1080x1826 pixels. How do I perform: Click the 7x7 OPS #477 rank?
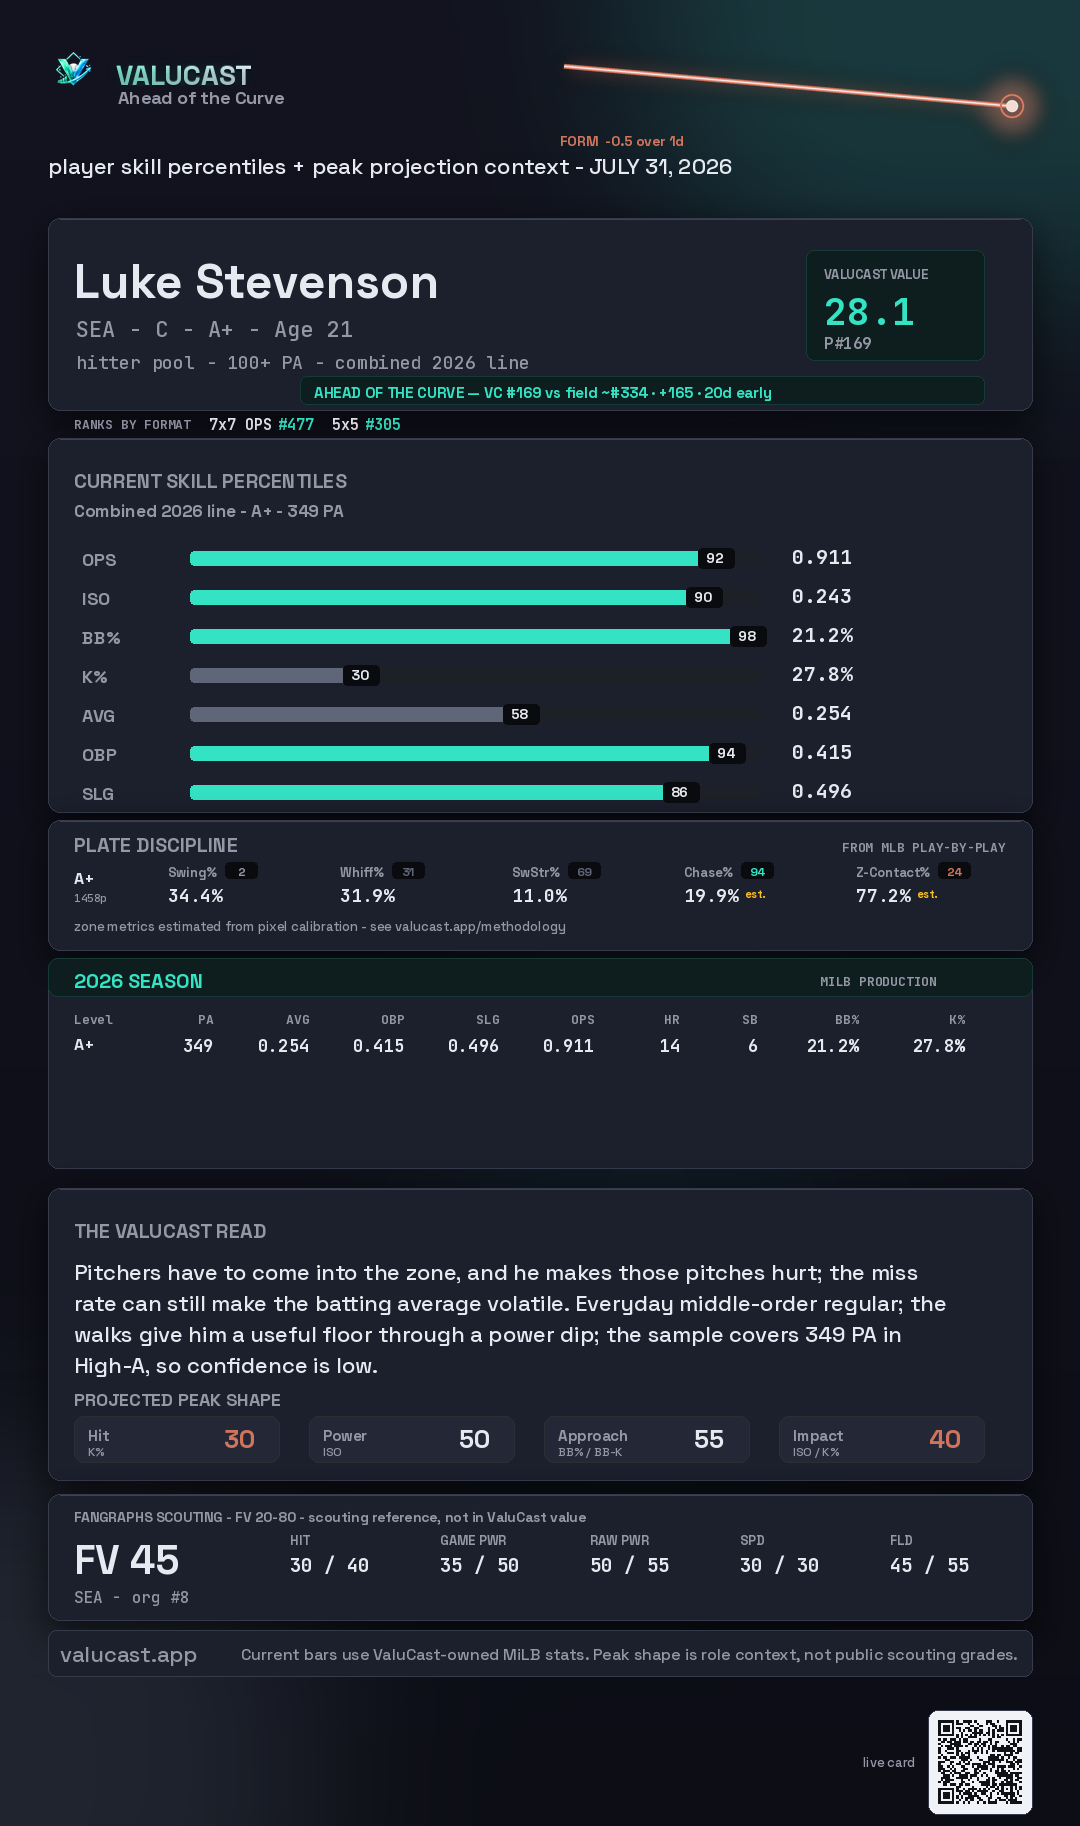pyautogui.click(x=261, y=424)
